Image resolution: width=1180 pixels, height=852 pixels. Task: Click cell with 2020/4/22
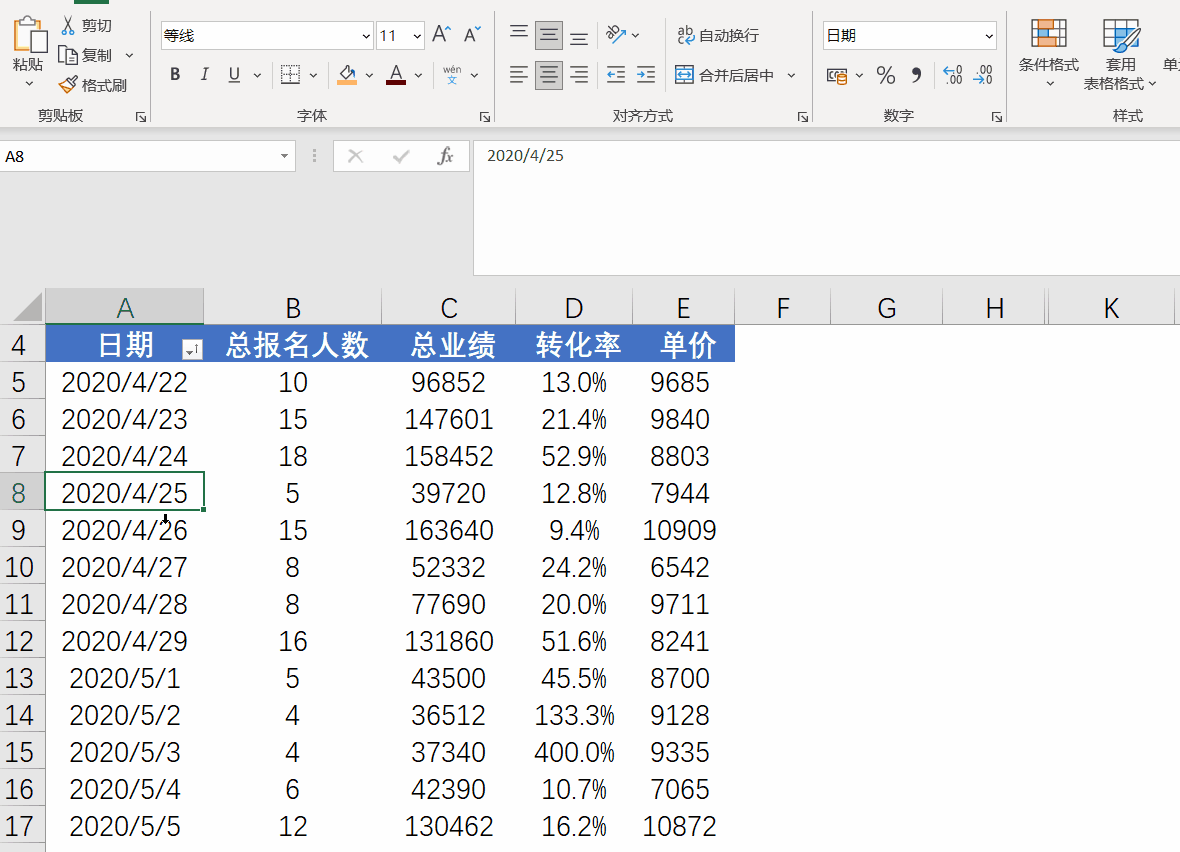[124, 382]
